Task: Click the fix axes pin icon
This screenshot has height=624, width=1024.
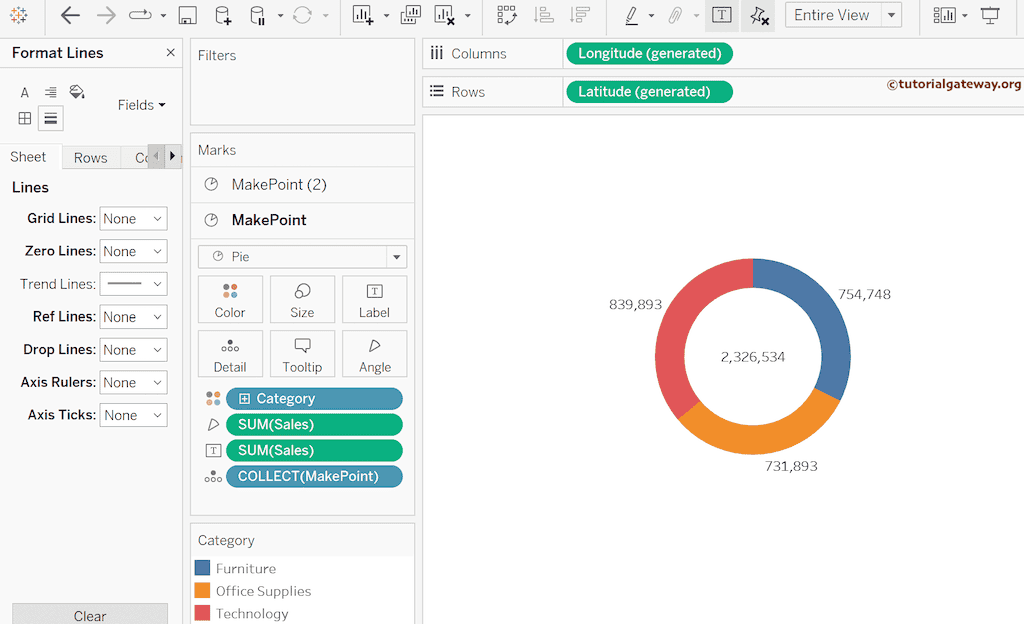Action: [759, 15]
